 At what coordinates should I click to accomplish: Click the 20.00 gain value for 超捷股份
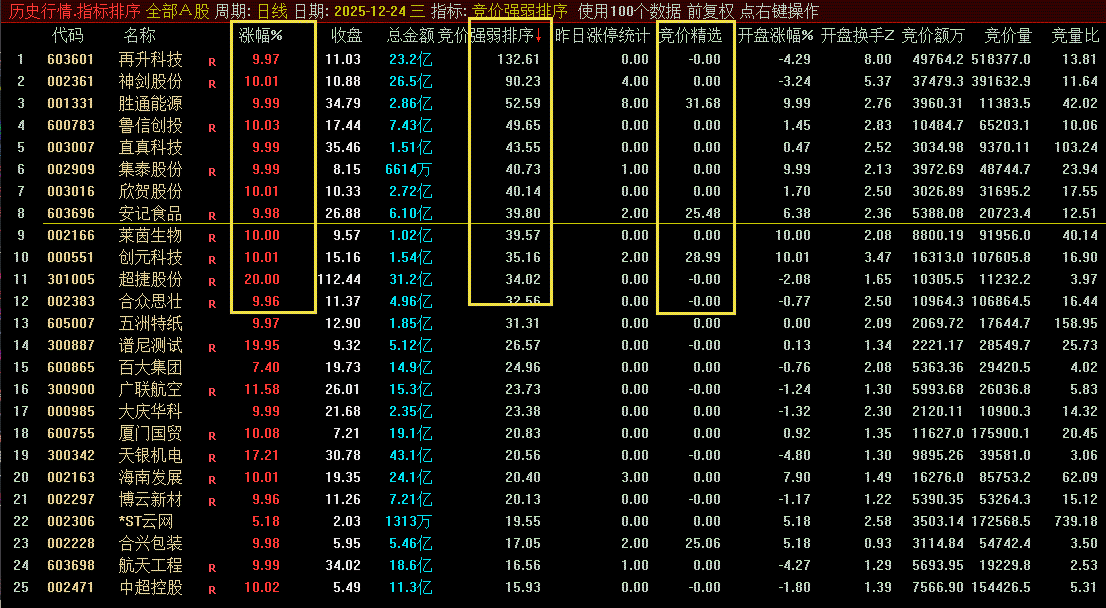(x=262, y=279)
